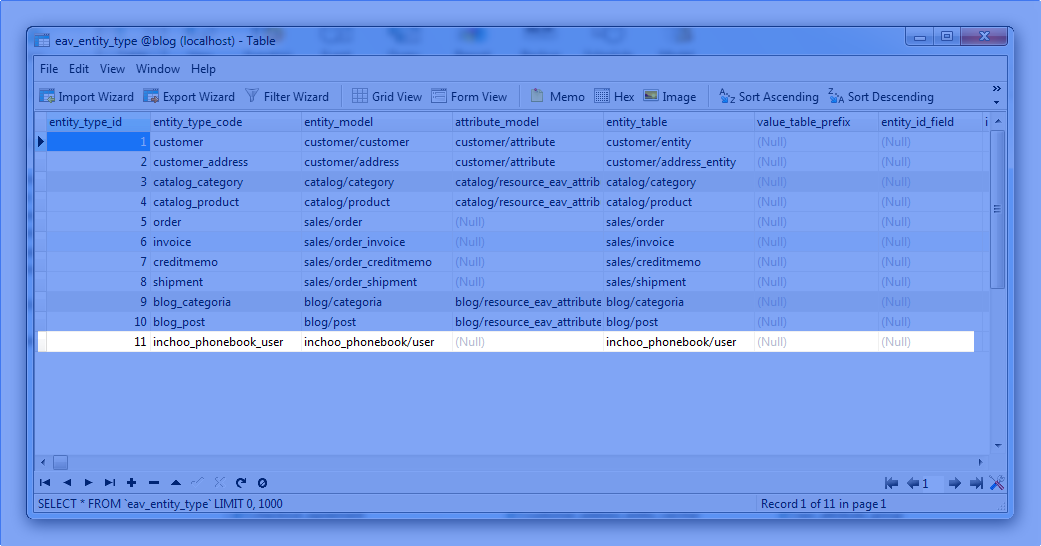
Task: Open the Import Wizard
Action: tap(86, 97)
